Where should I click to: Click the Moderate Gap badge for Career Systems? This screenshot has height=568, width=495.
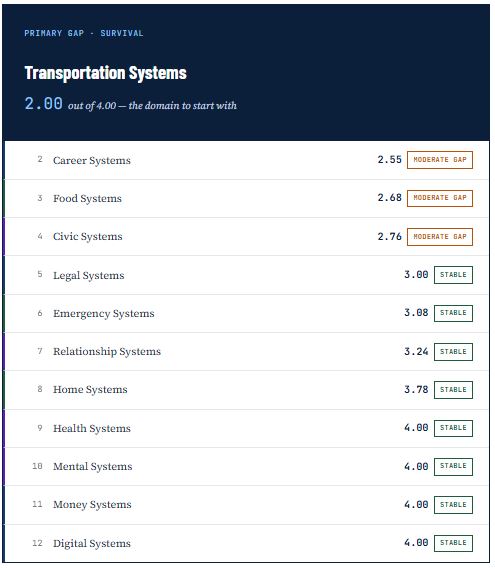[x=440, y=160]
